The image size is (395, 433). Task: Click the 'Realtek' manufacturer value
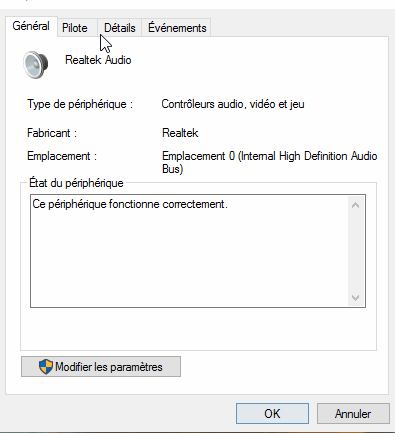pos(180,133)
